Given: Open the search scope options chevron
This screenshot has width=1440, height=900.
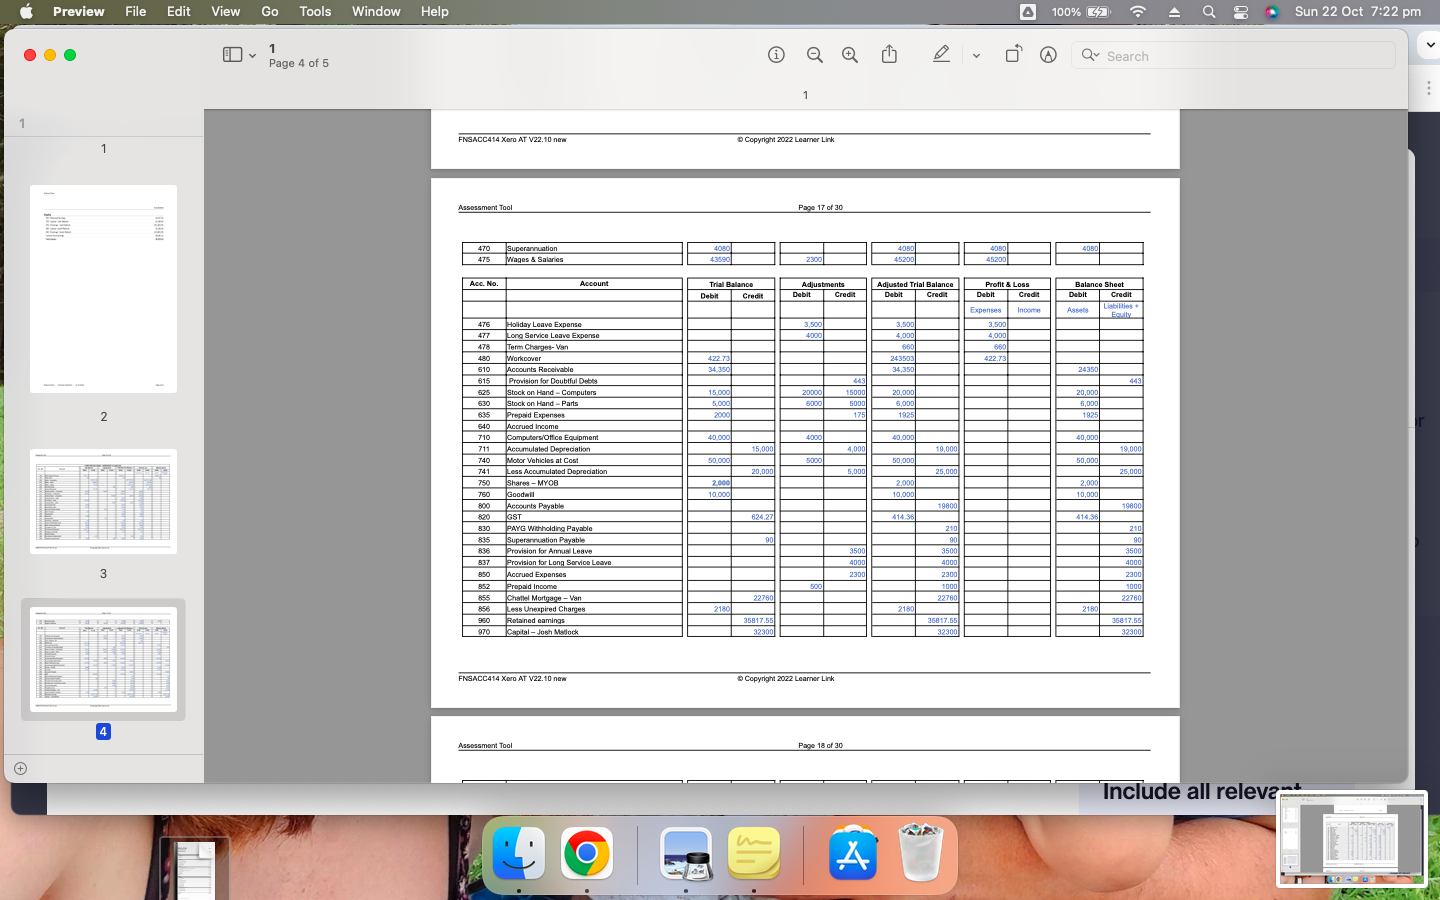Looking at the screenshot, I should (x=1095, y=55).
